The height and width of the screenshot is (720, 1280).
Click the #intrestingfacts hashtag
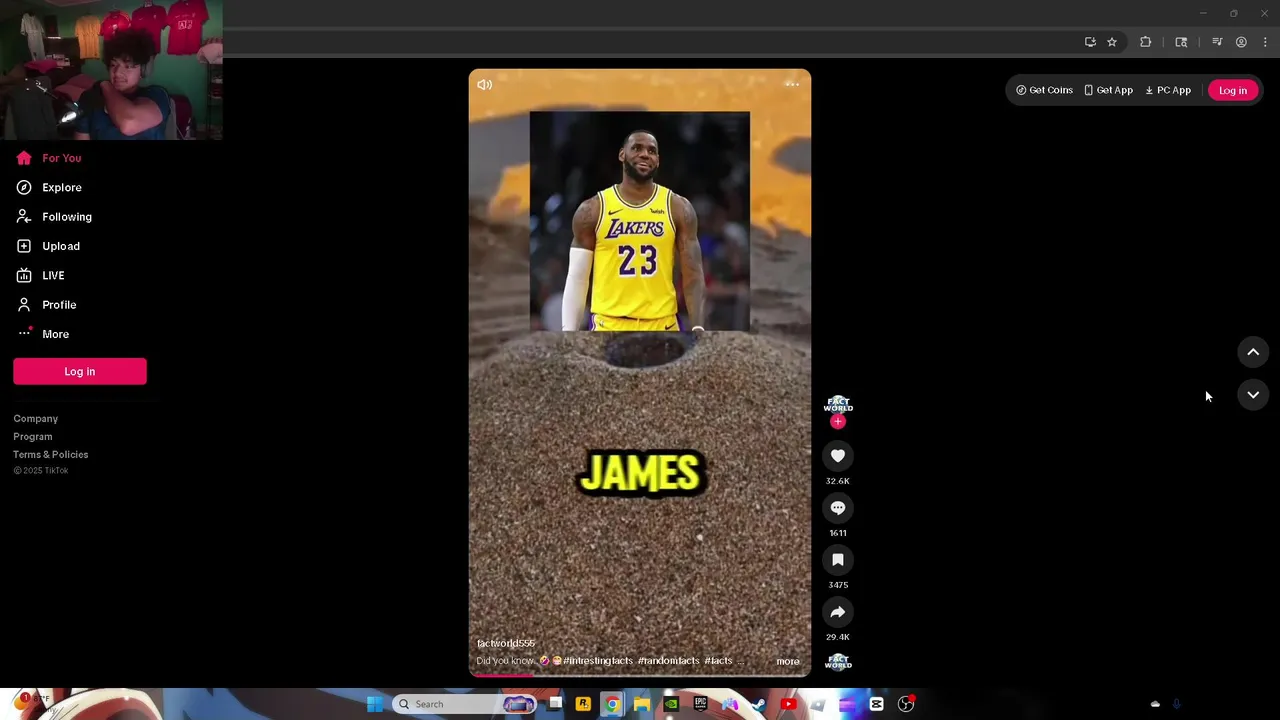[x=598, y=661]
